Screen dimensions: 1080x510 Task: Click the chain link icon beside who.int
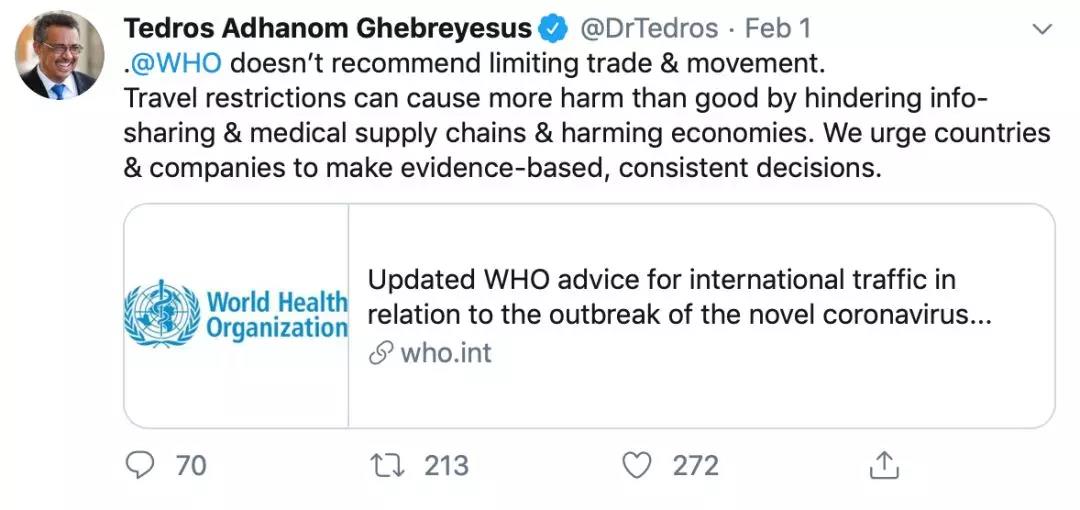click(x=381, y=354)
